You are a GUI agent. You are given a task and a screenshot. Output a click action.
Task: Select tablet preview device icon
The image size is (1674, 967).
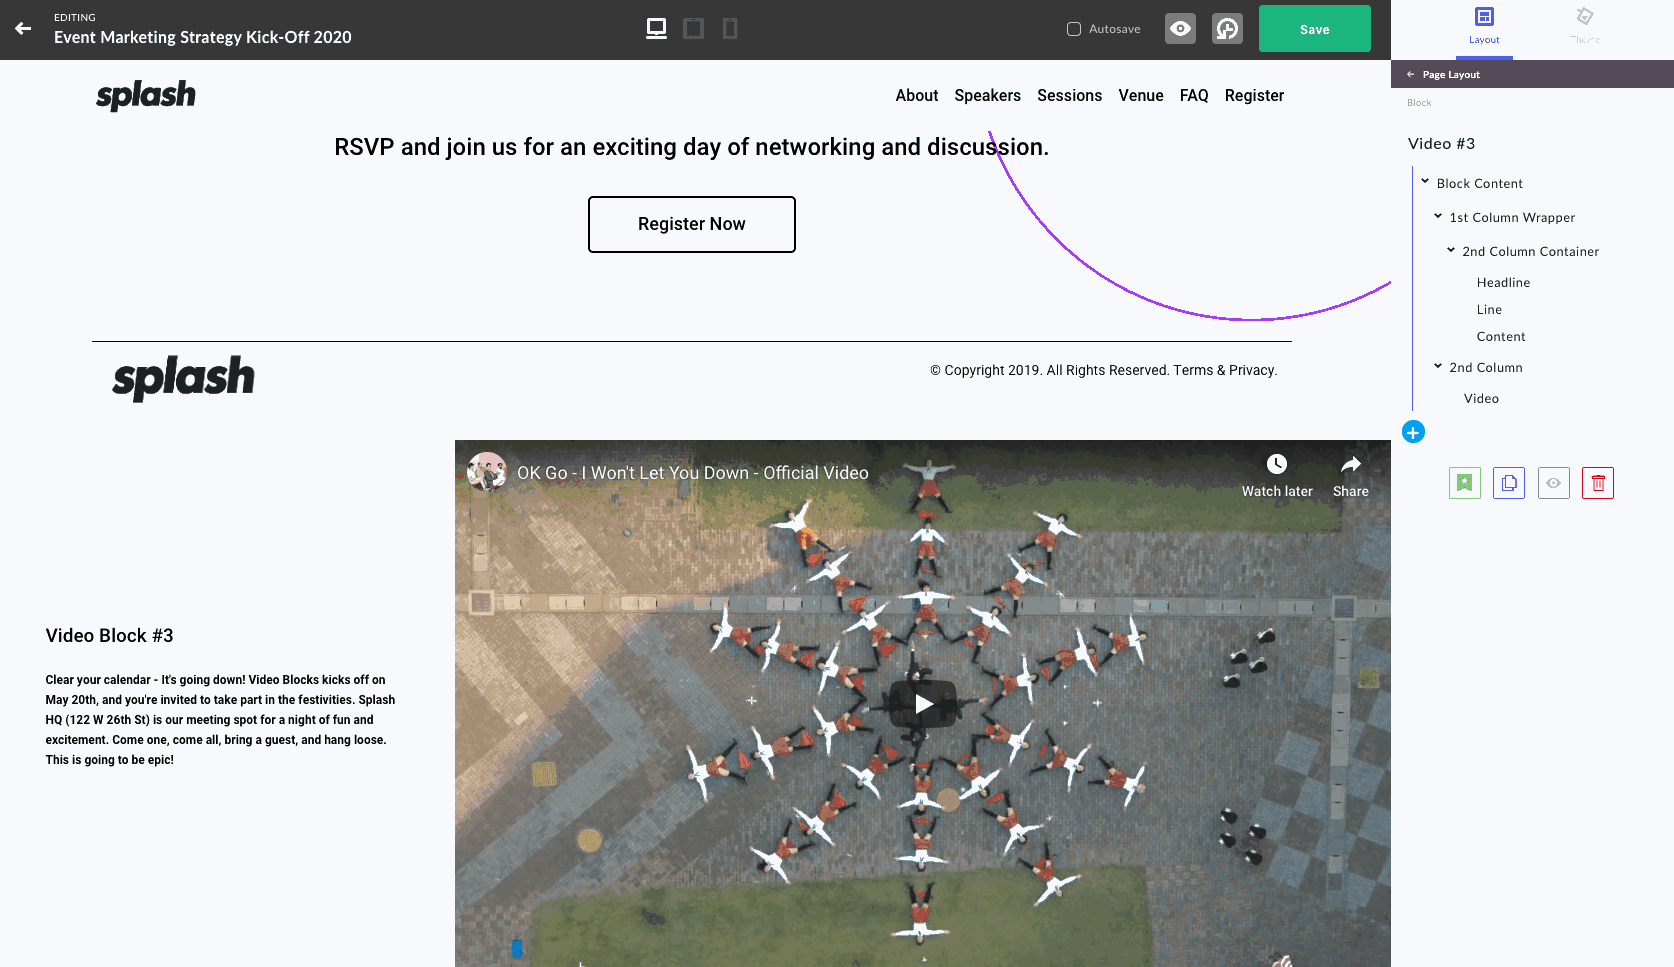click(x=693, y=29)
